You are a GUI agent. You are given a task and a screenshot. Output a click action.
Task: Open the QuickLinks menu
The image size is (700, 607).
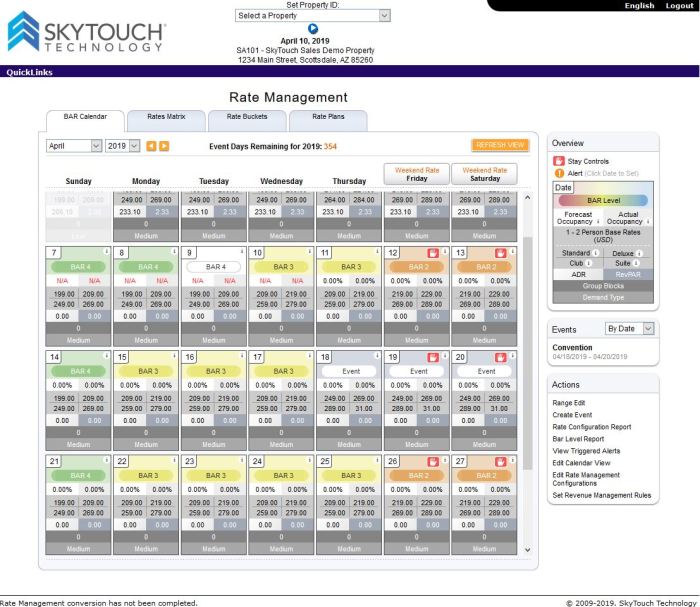click(x=29, y=72)
